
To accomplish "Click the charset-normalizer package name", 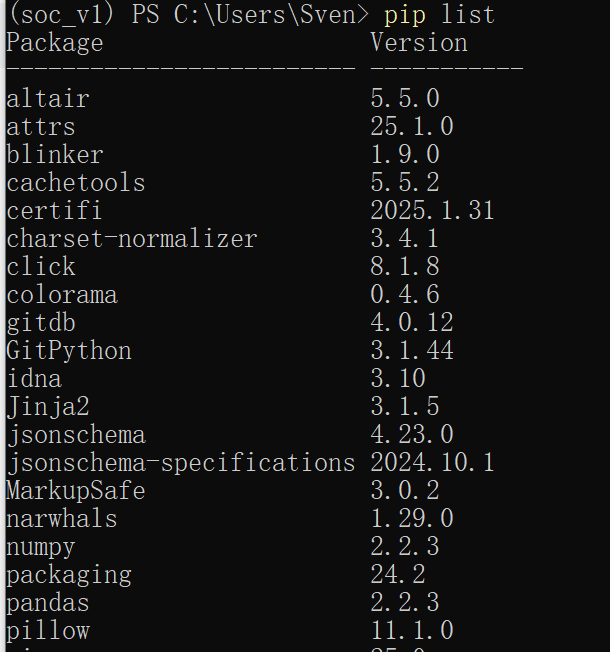I will [132, 239].
